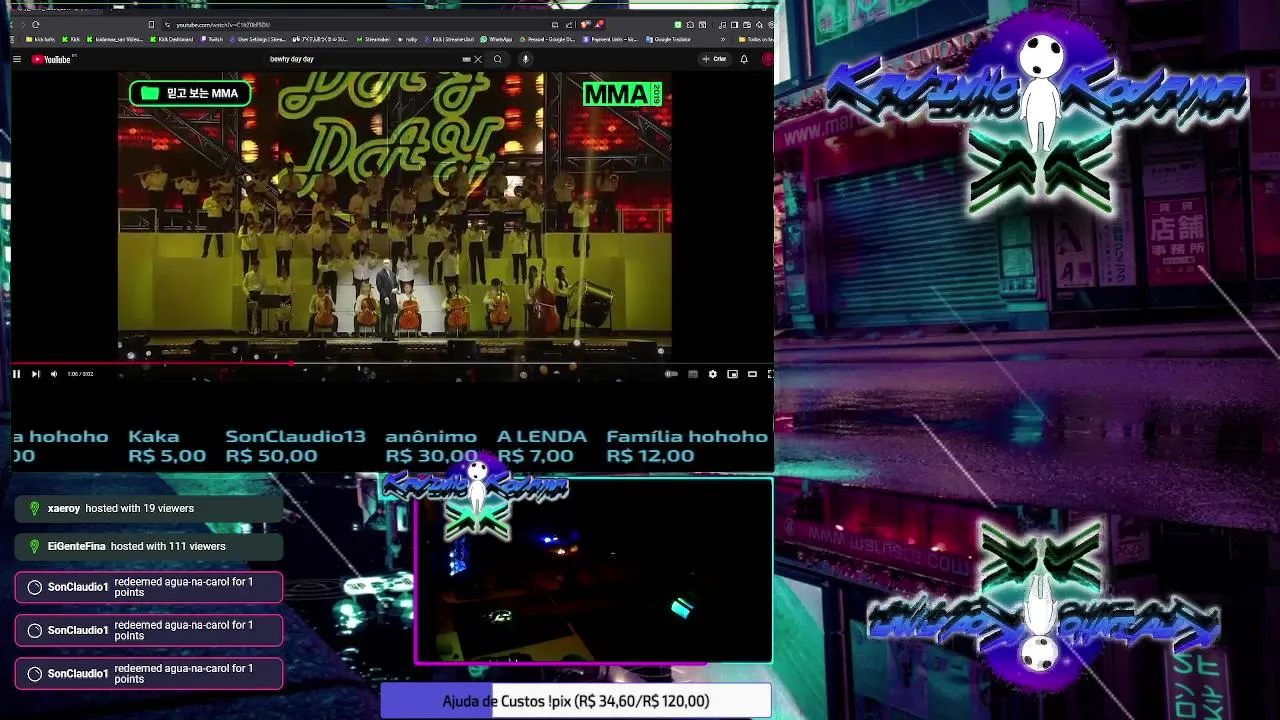Click 'xaeroy hosted with 19 viewers' event
1280x720 pixels.
(149, 508)
